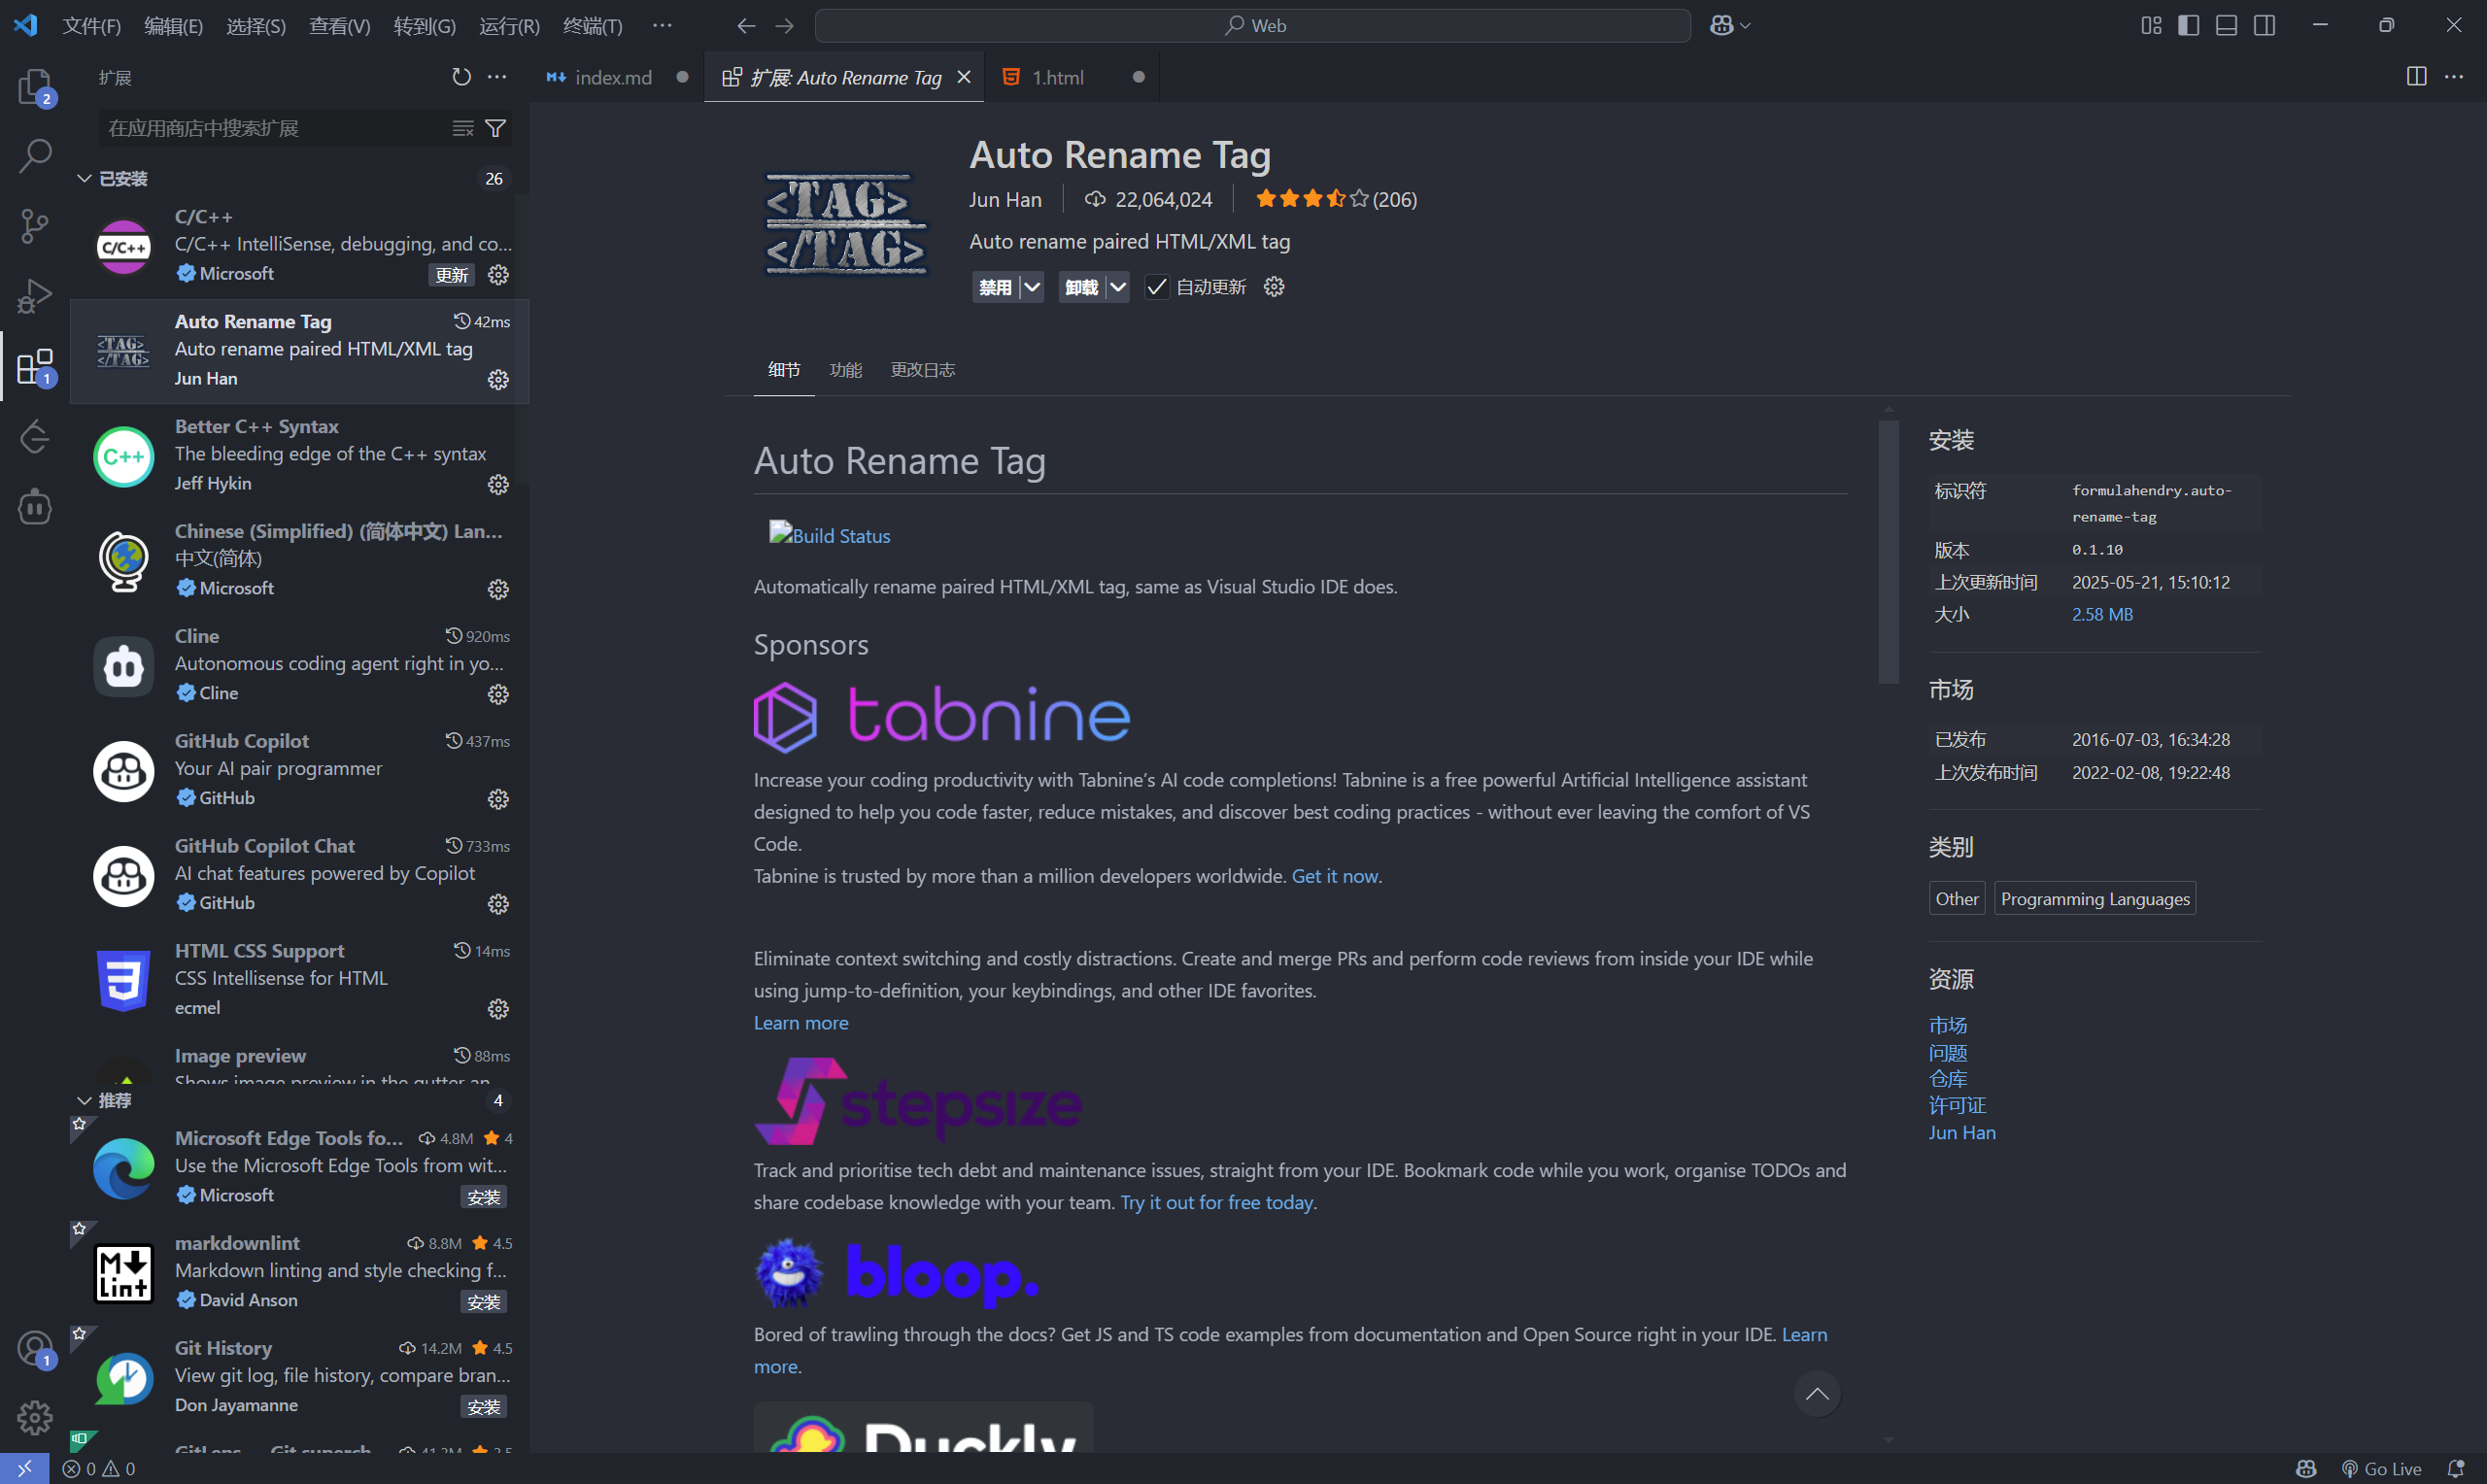The width and height of the screenshot is (2487, 1484).
Task: Open Tabnine 'Get it now' link
Action: [1335, 876]
